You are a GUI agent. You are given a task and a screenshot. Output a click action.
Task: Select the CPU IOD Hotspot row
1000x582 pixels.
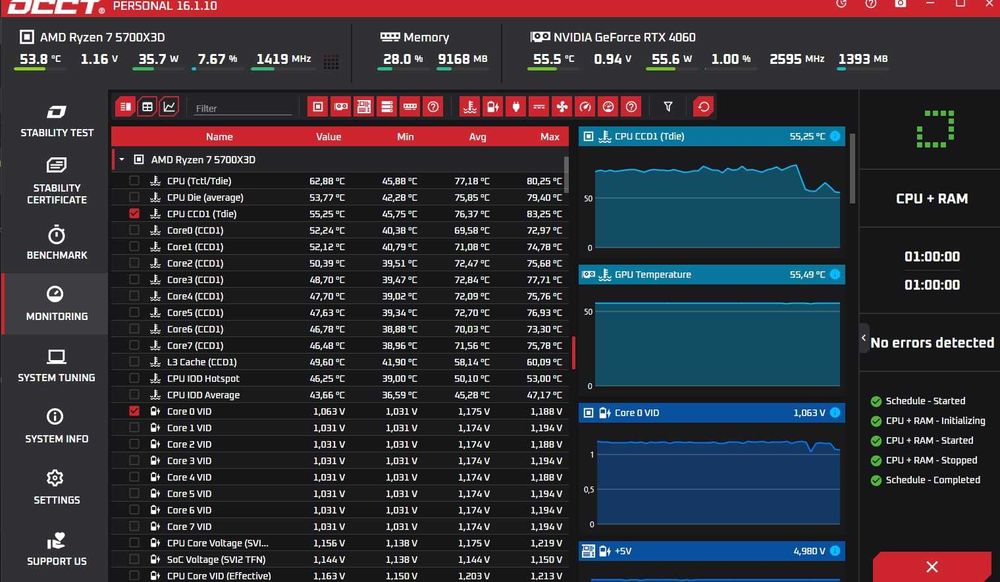[x=340, y=378]
